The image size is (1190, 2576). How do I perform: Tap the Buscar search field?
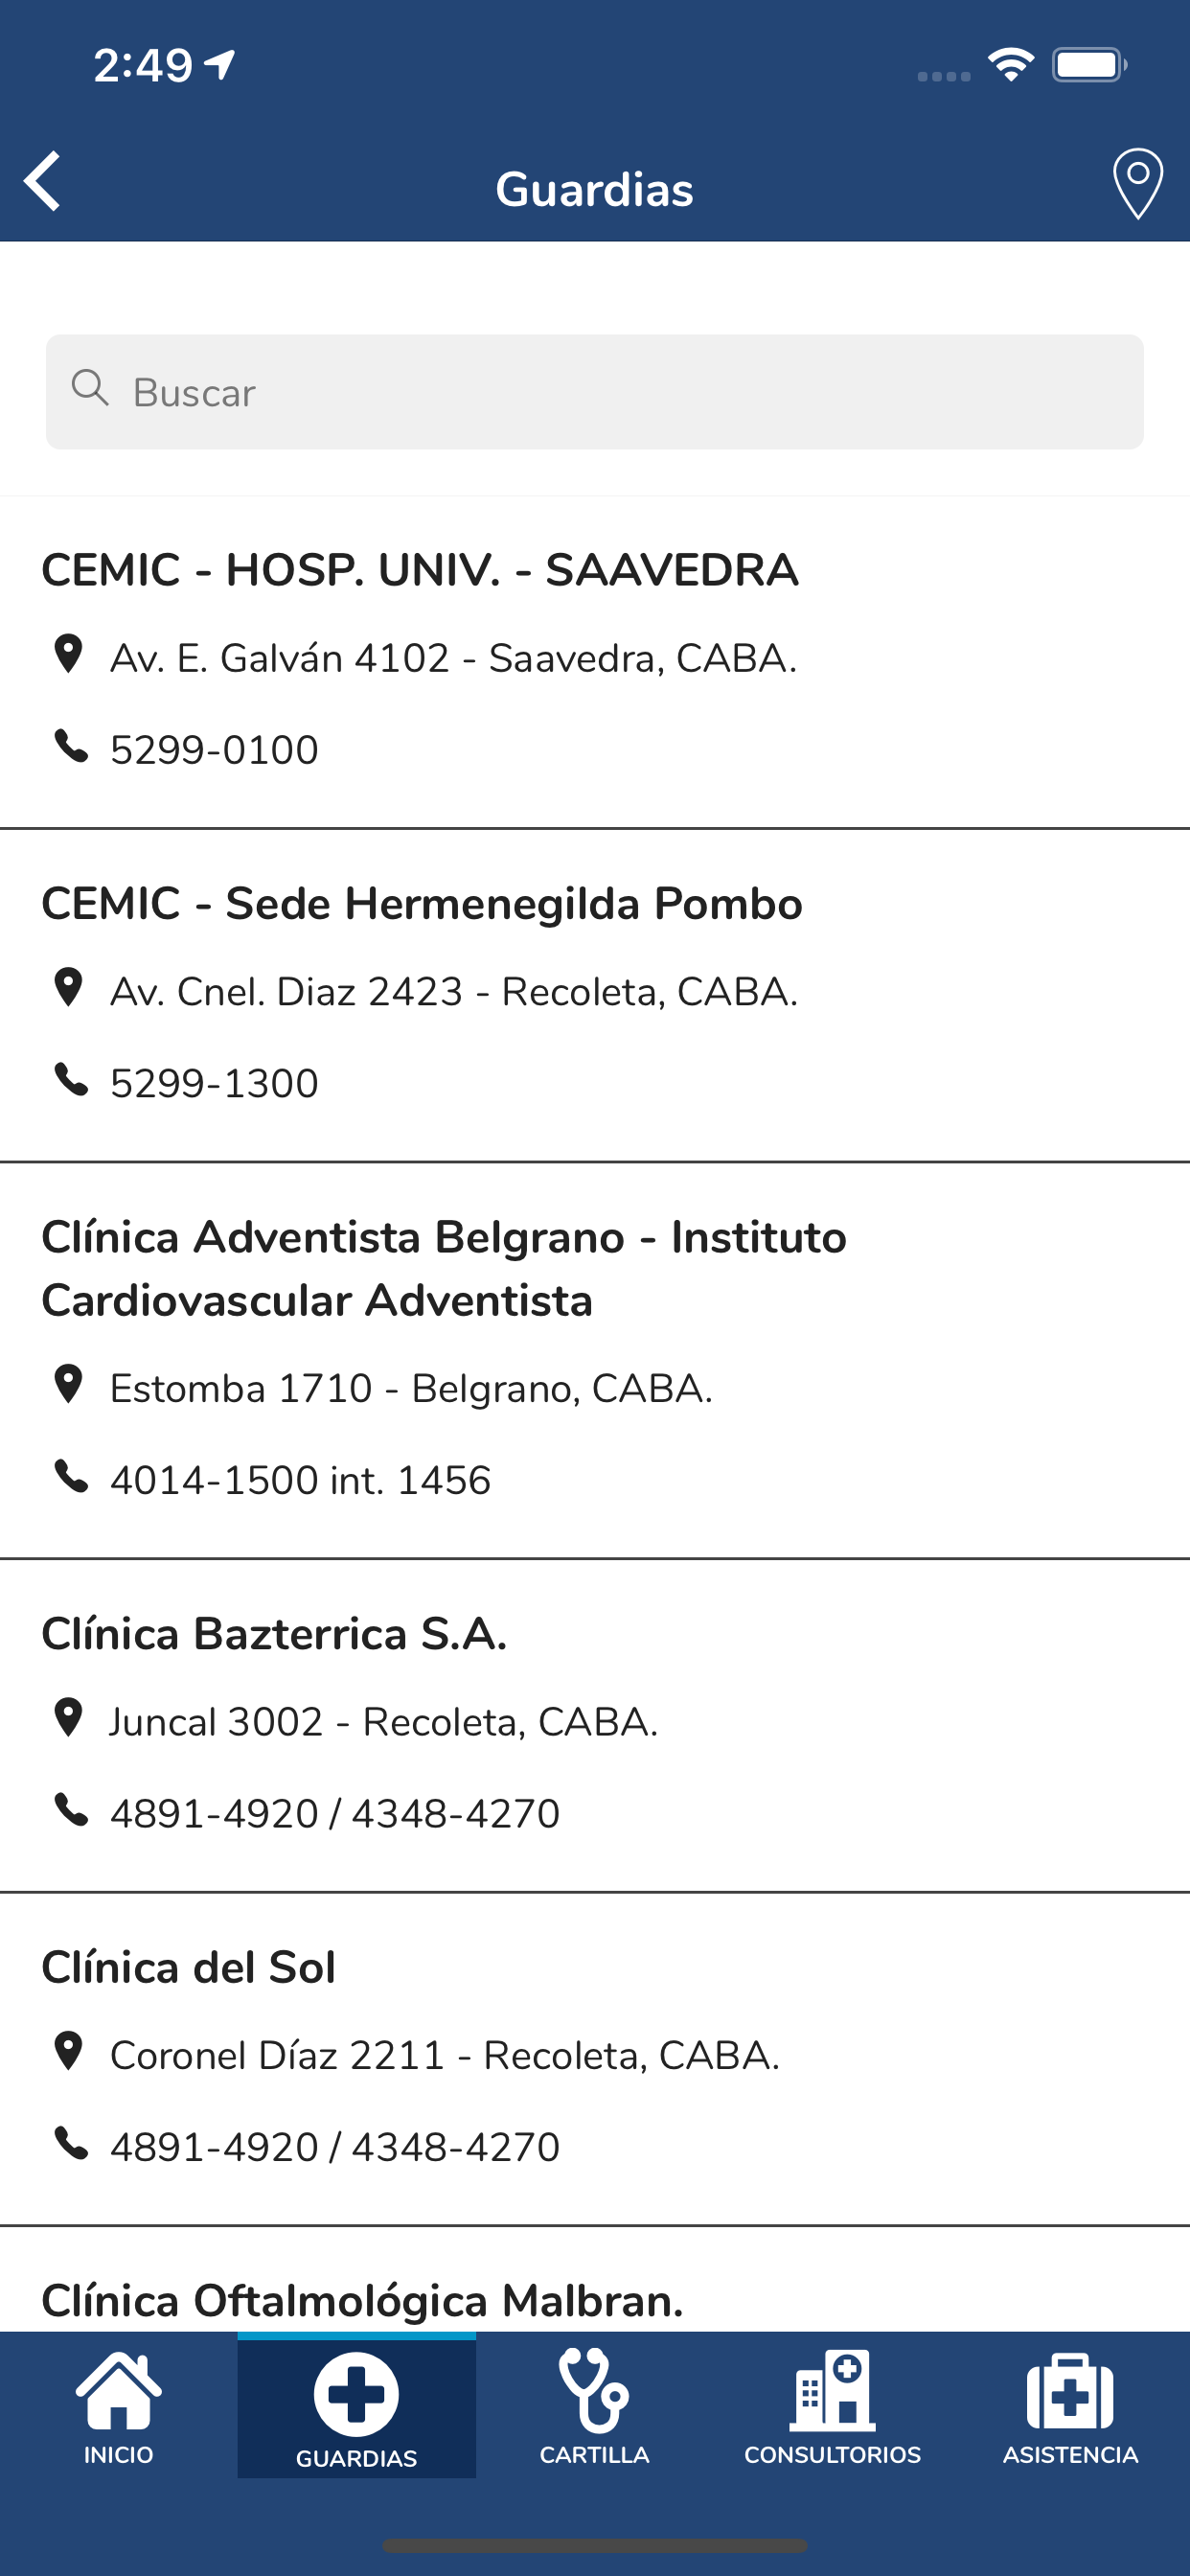(595, 392)
